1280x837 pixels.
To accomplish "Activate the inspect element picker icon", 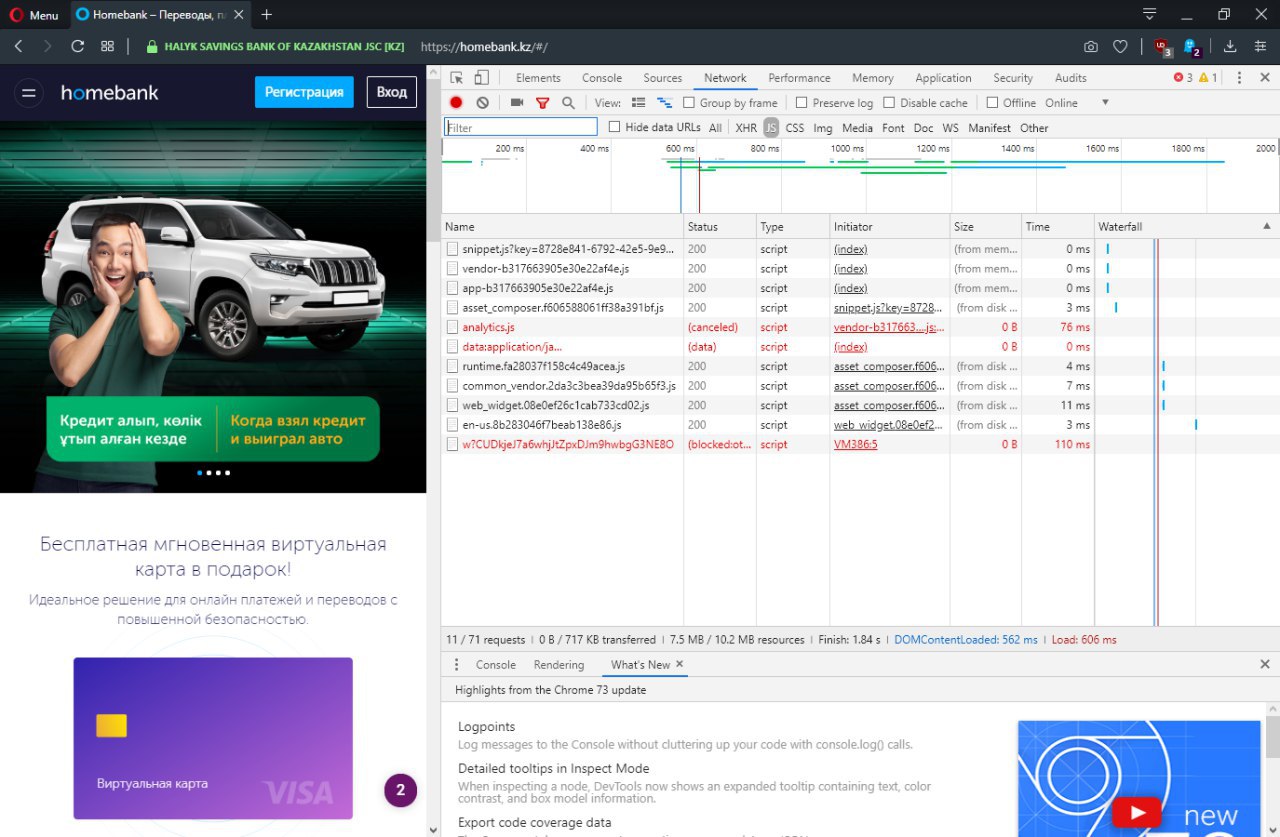I will (x=457, y=78).
